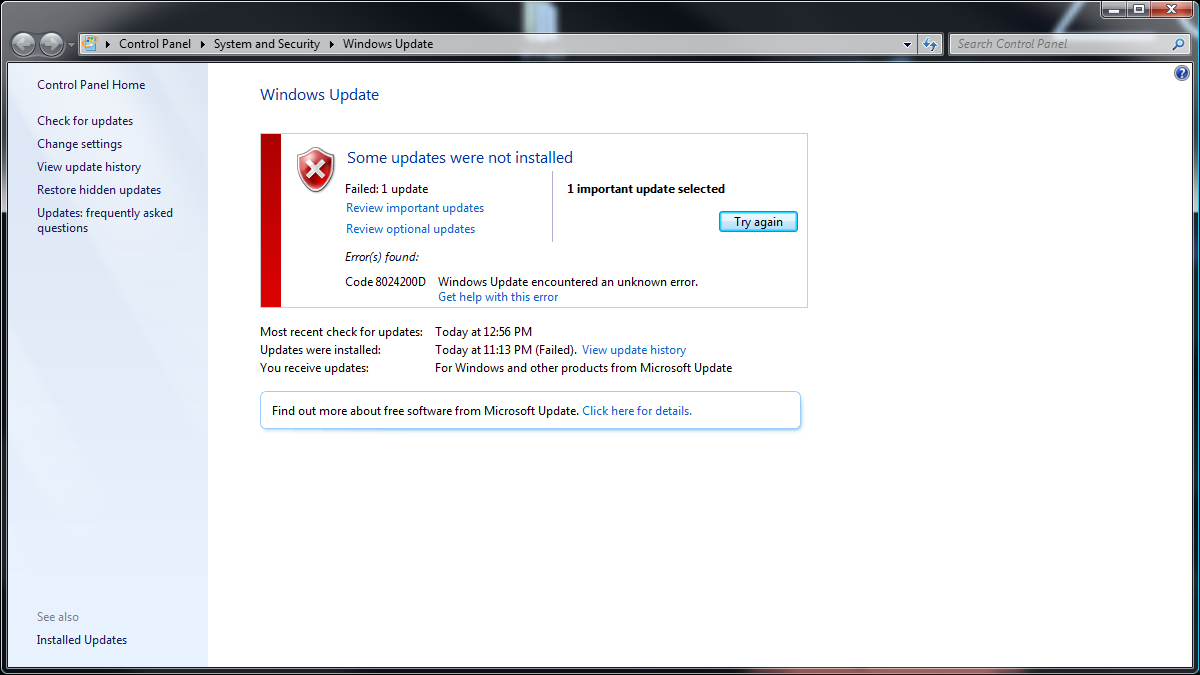Open Change settings link
Image resolution: width=1200 pixels, height=675 pixels.
pyautogui.click(x=79, y=144)
